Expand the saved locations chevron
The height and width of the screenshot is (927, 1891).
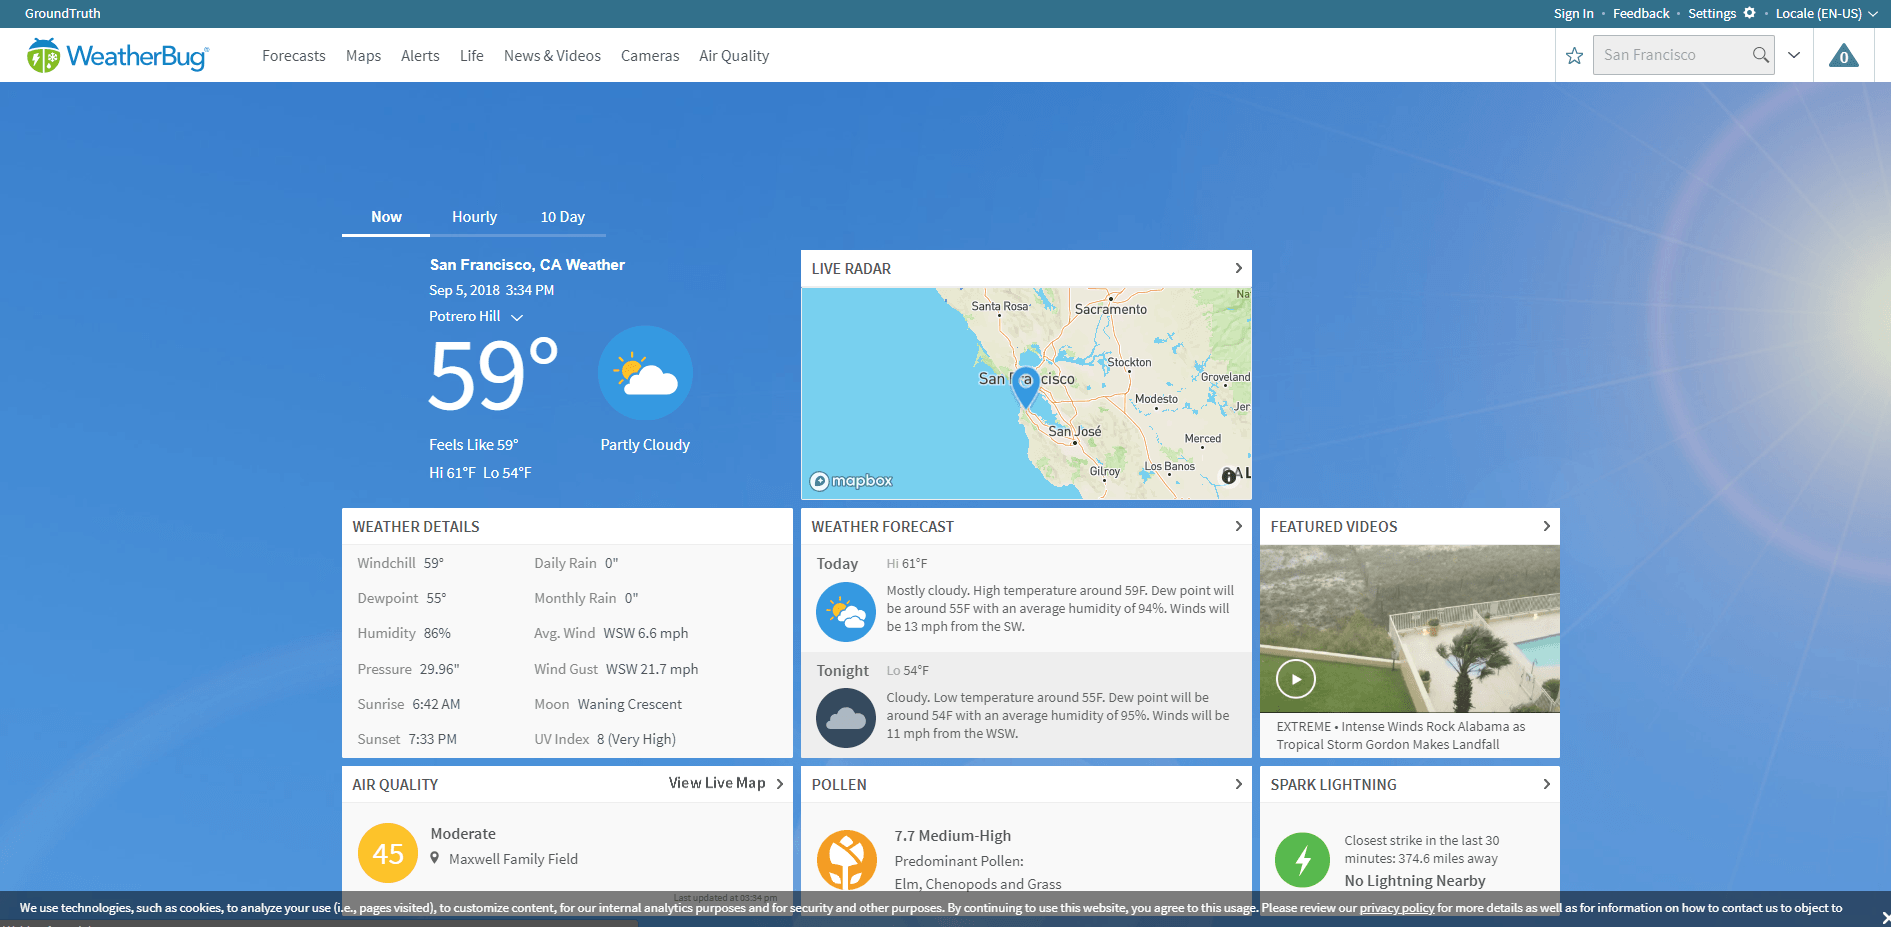(x=1794, y=55)
